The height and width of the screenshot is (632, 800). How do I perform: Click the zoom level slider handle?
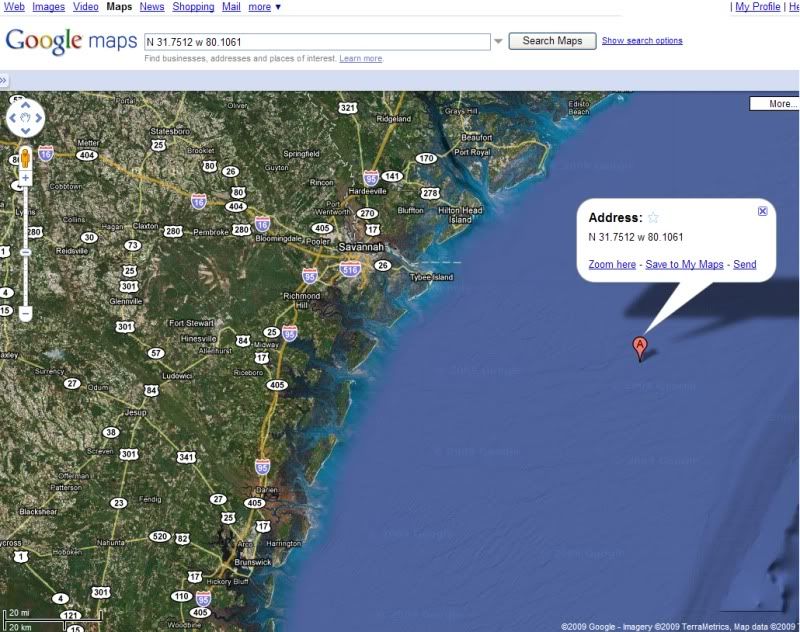(x=26, y=252)
